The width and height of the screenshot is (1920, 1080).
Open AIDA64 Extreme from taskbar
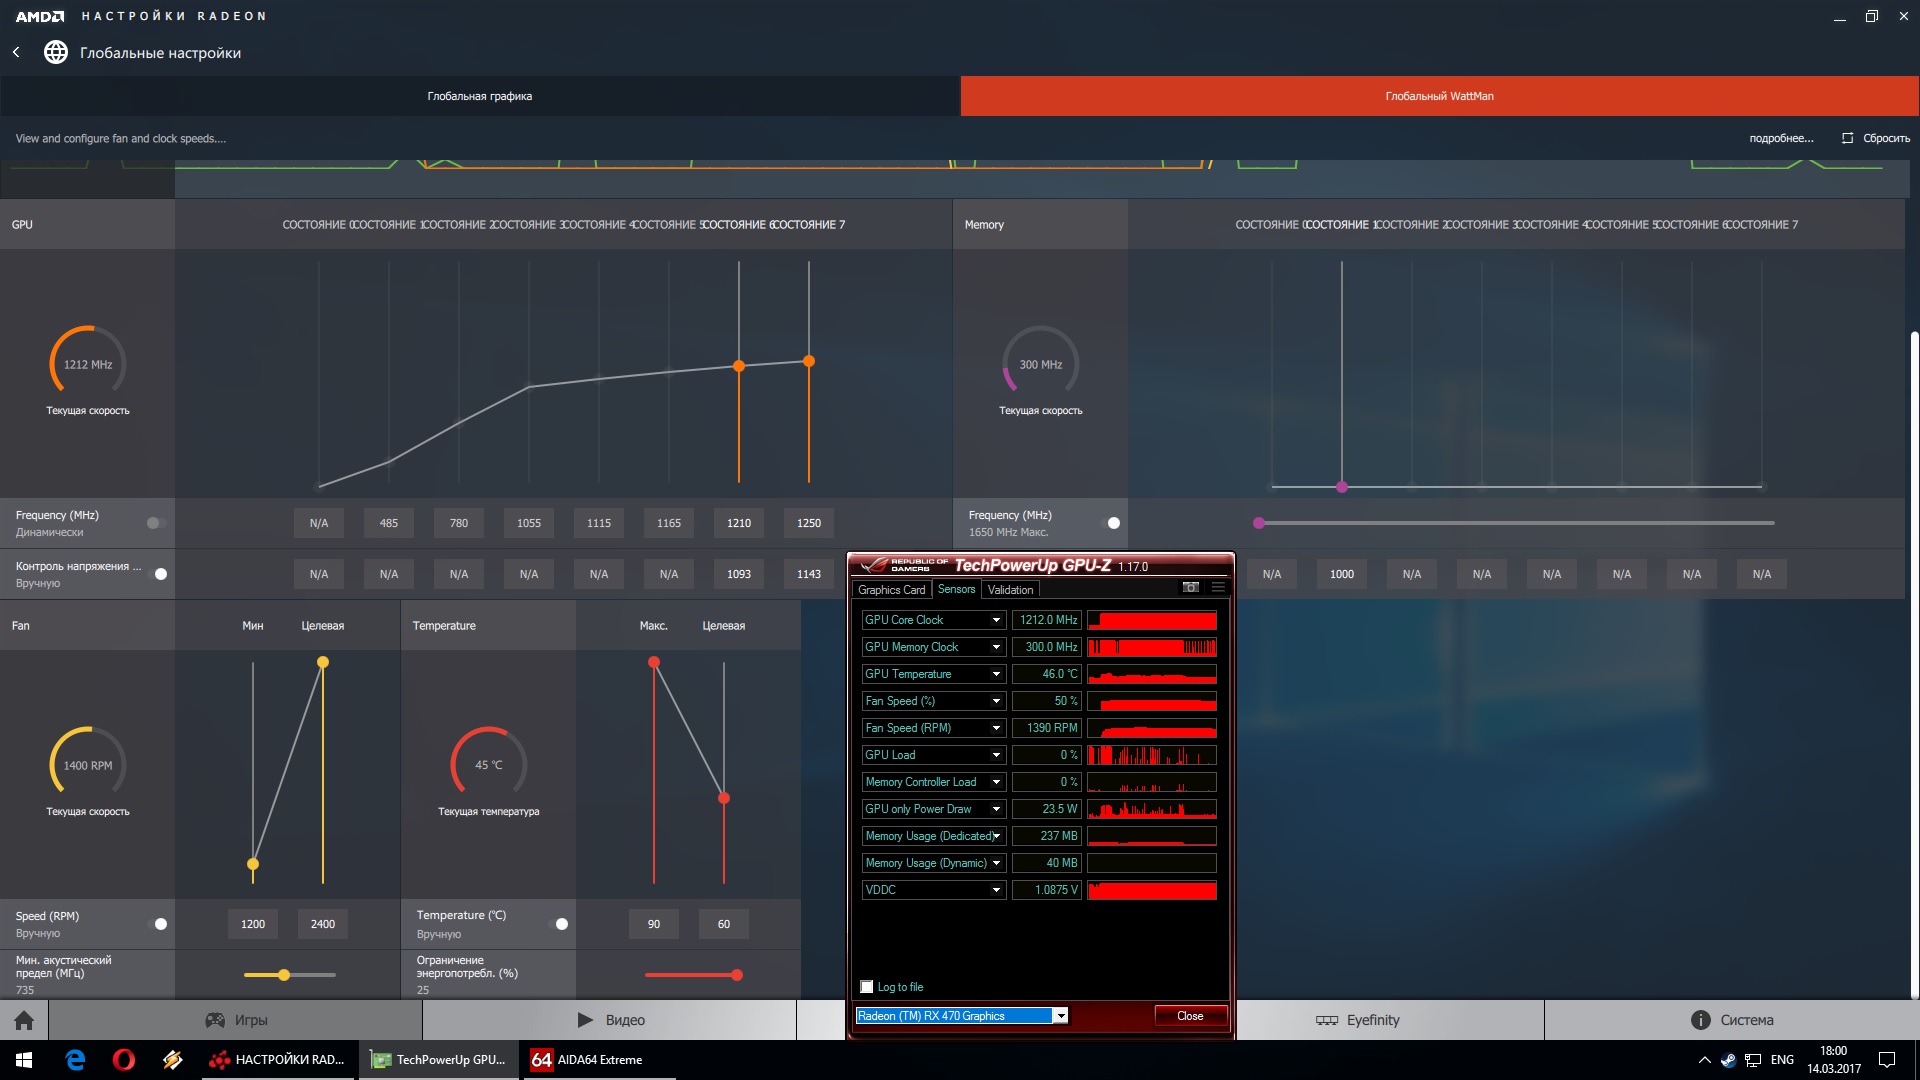point(587,1060)
